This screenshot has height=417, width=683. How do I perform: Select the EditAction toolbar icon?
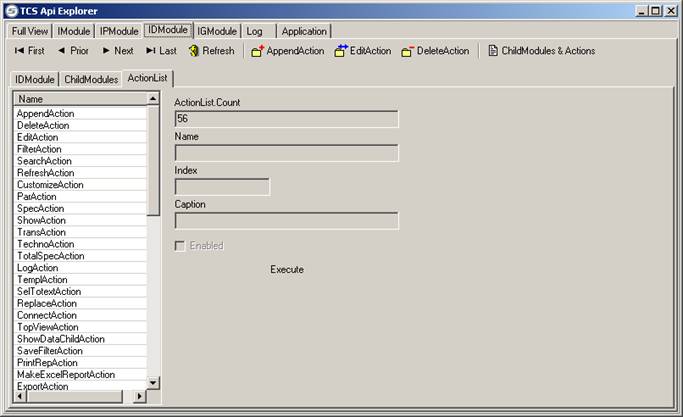pyautogui.click(x=341, y=51)
